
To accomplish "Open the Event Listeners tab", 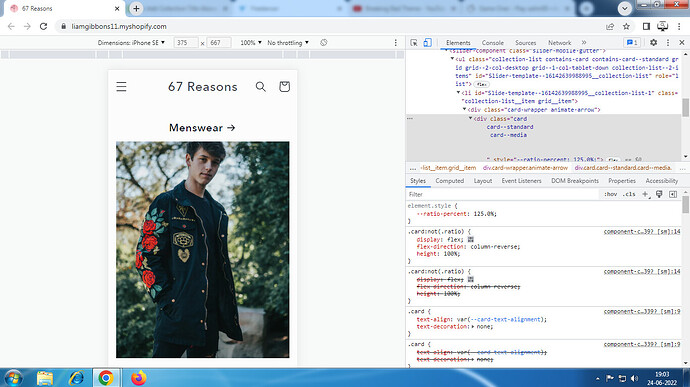I will pos(521,181).
